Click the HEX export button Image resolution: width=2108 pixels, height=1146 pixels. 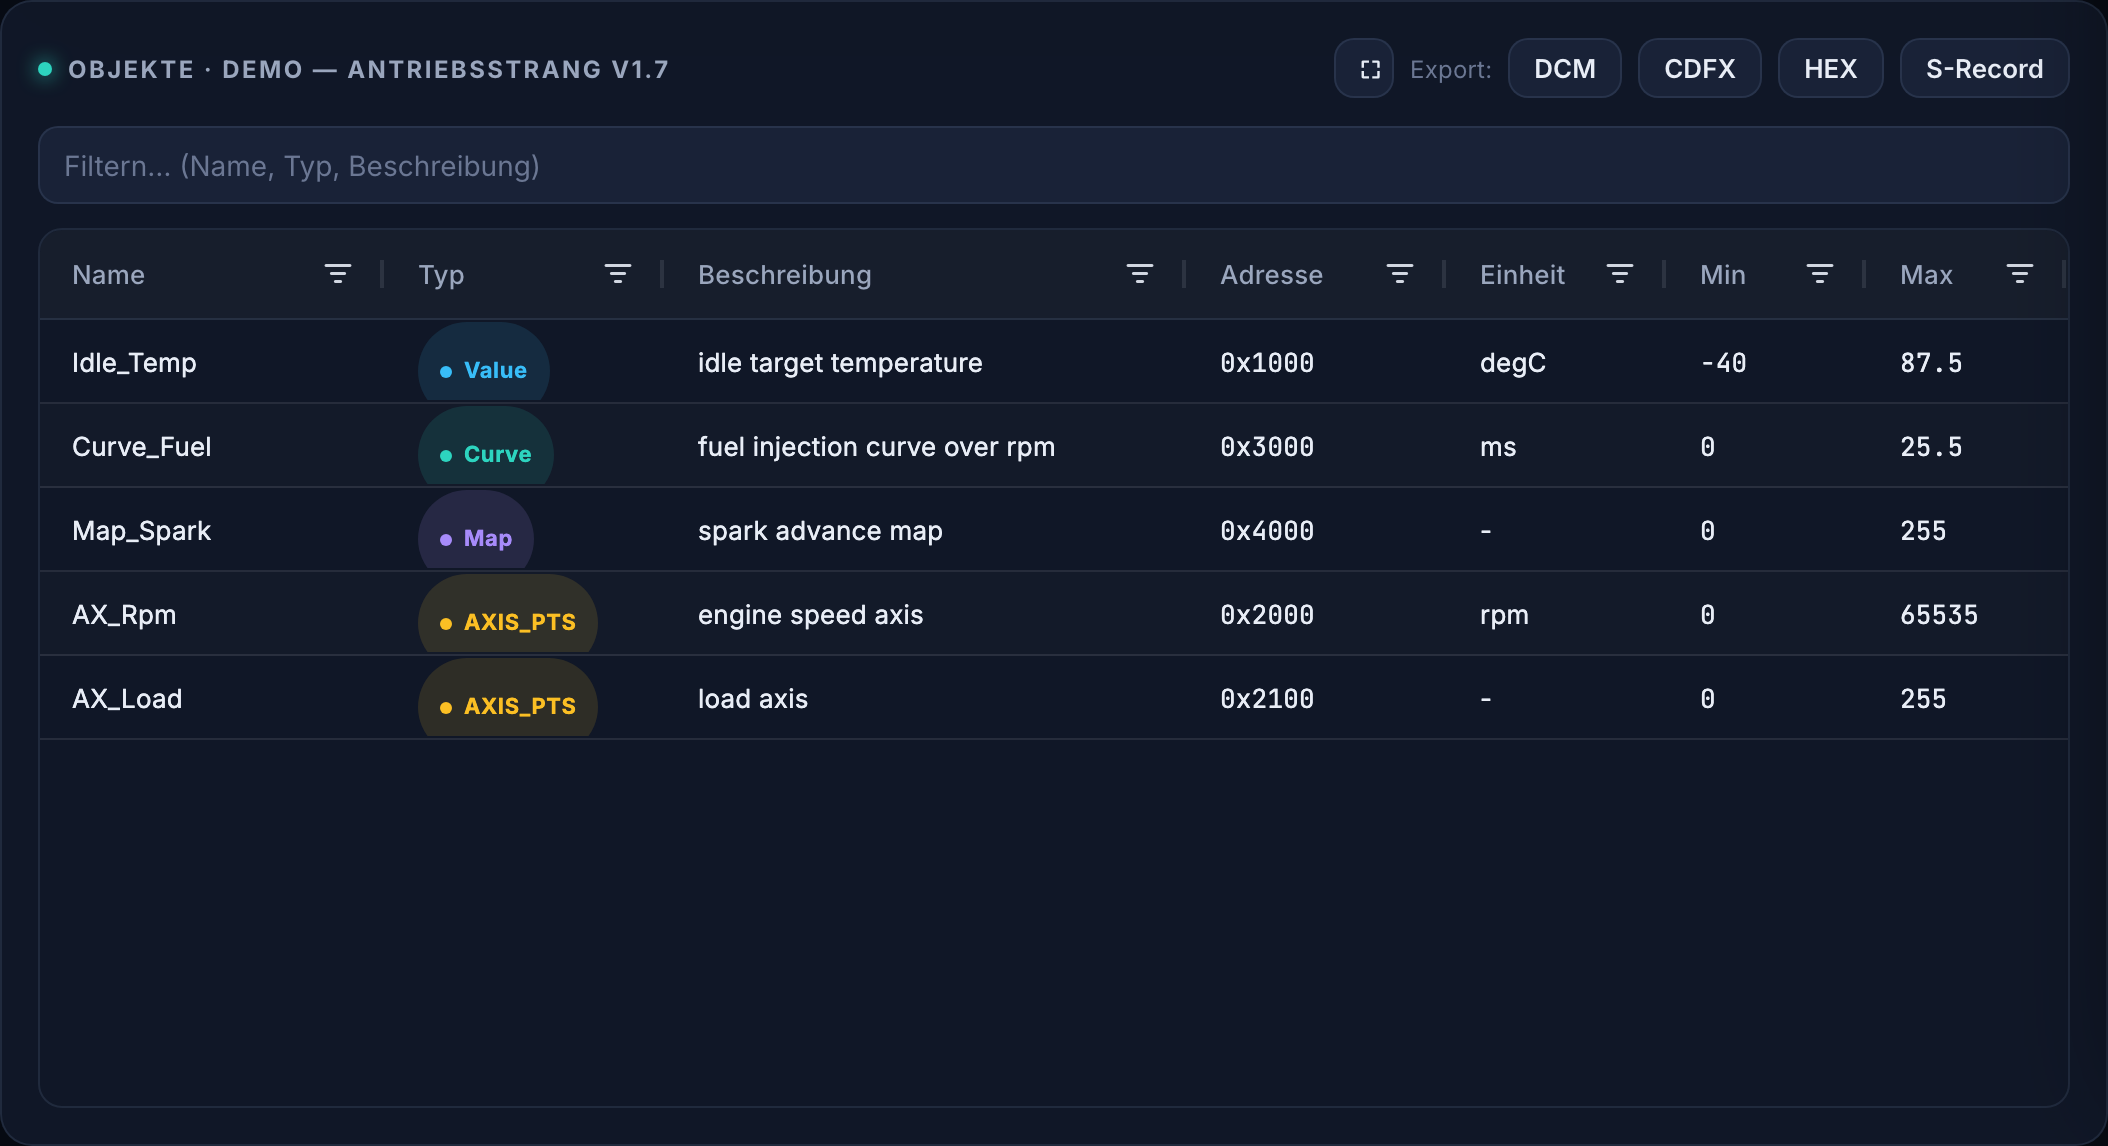[x=1831, y=69]
